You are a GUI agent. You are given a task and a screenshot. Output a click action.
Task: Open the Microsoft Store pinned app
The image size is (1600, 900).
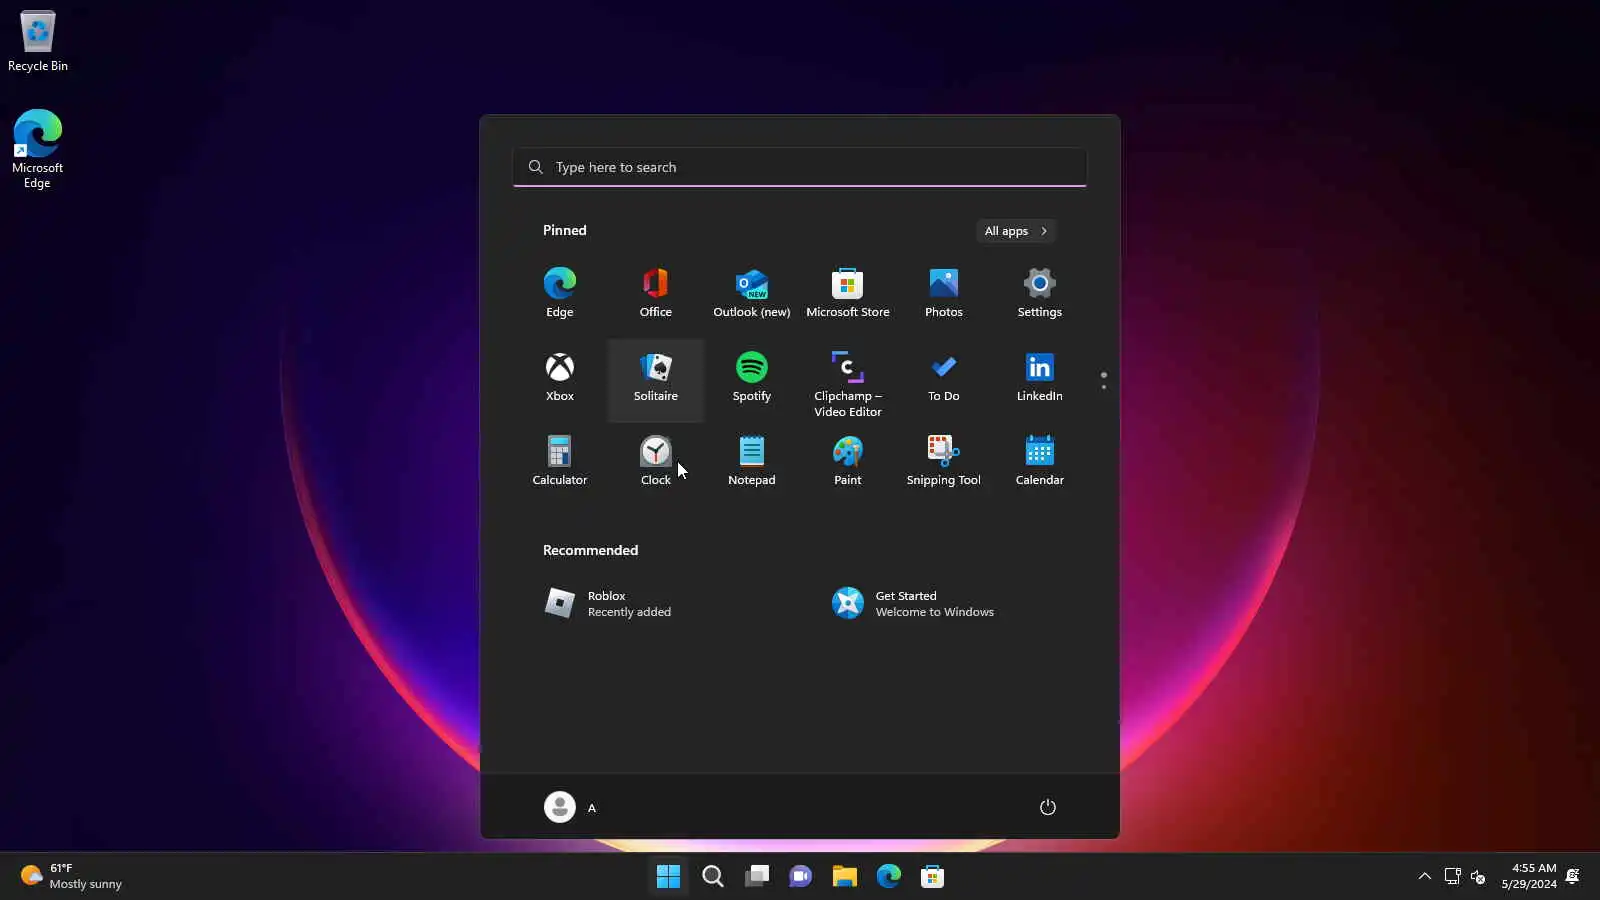[848, 293]
